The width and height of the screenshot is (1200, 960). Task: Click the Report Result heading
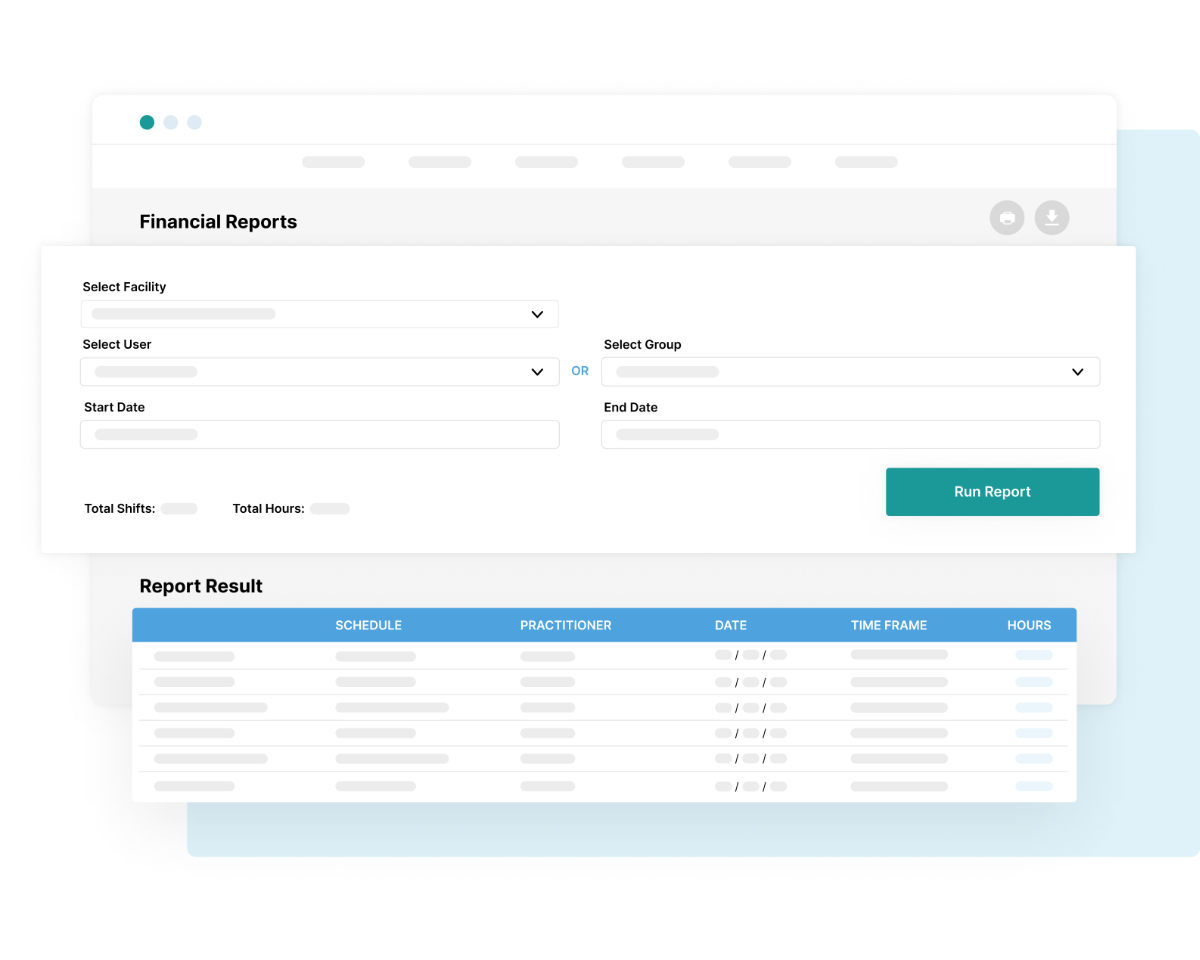[201, 586]
